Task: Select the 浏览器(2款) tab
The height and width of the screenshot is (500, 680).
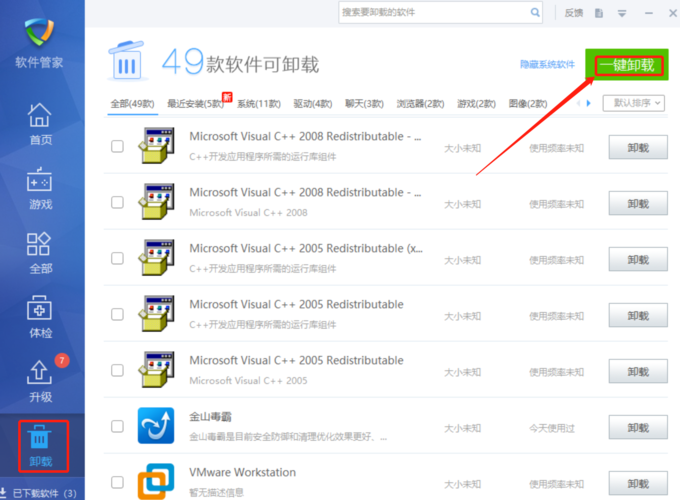Action: click(x=420, y=104)
